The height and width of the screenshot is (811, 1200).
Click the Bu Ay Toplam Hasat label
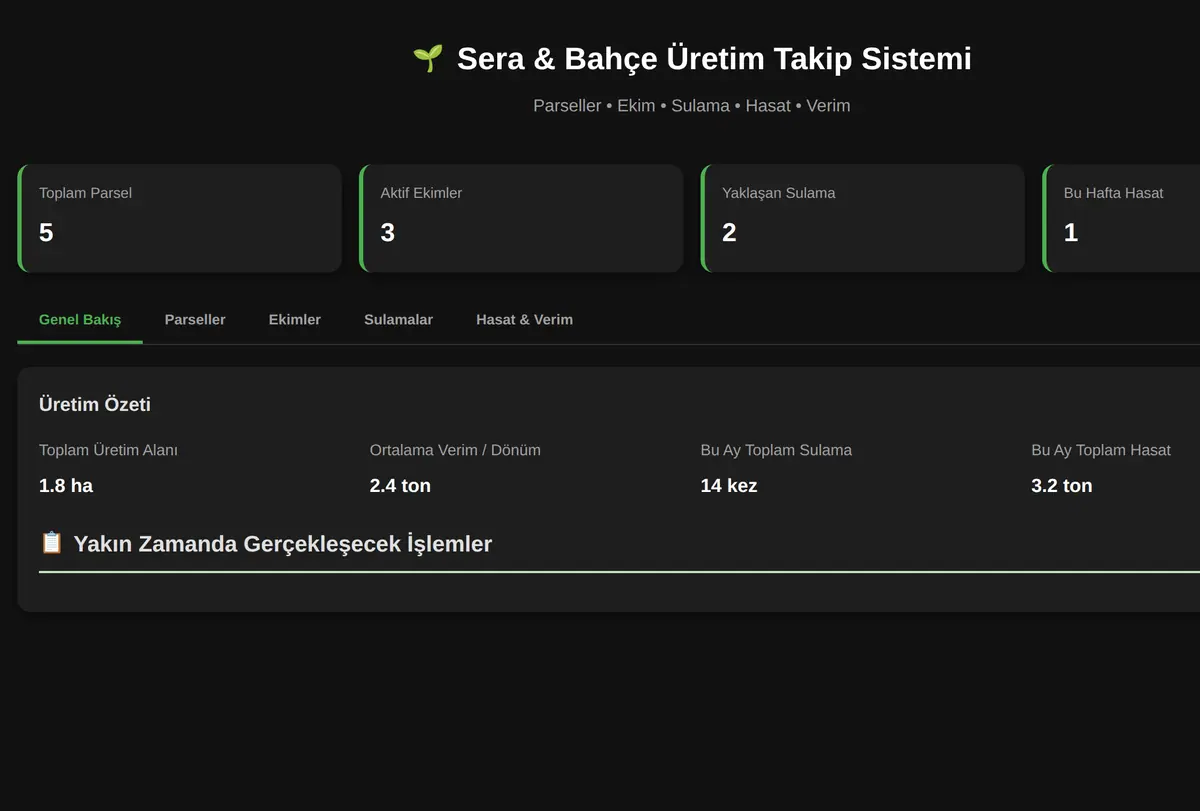[x=1101, y=450]
